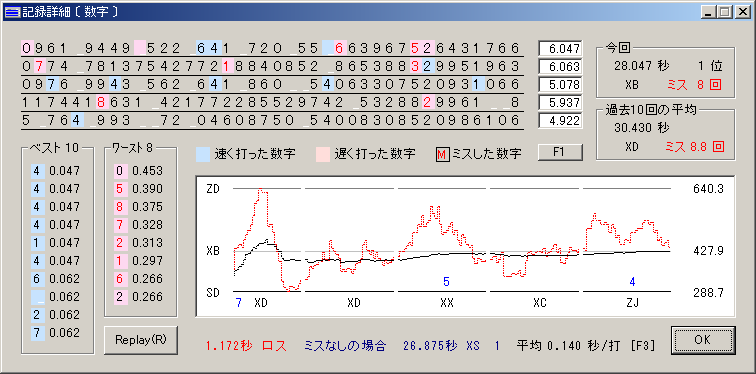
Task: Click the ミスなしの場合 label
Action: (x=345, y=346)
